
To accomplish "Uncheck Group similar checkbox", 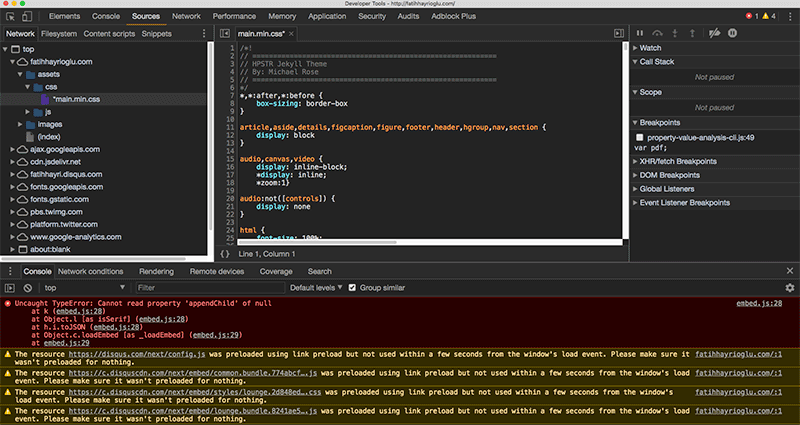I will pos(352,288).
